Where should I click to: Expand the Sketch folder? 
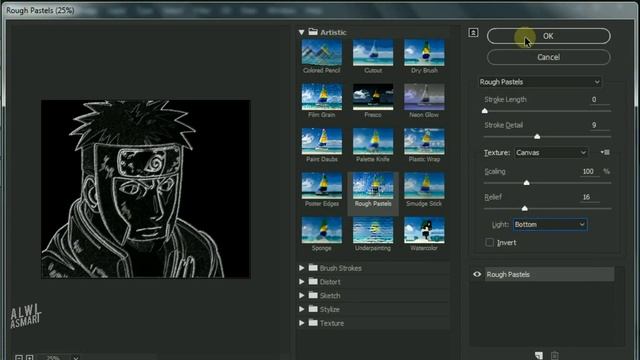point(301,296)
